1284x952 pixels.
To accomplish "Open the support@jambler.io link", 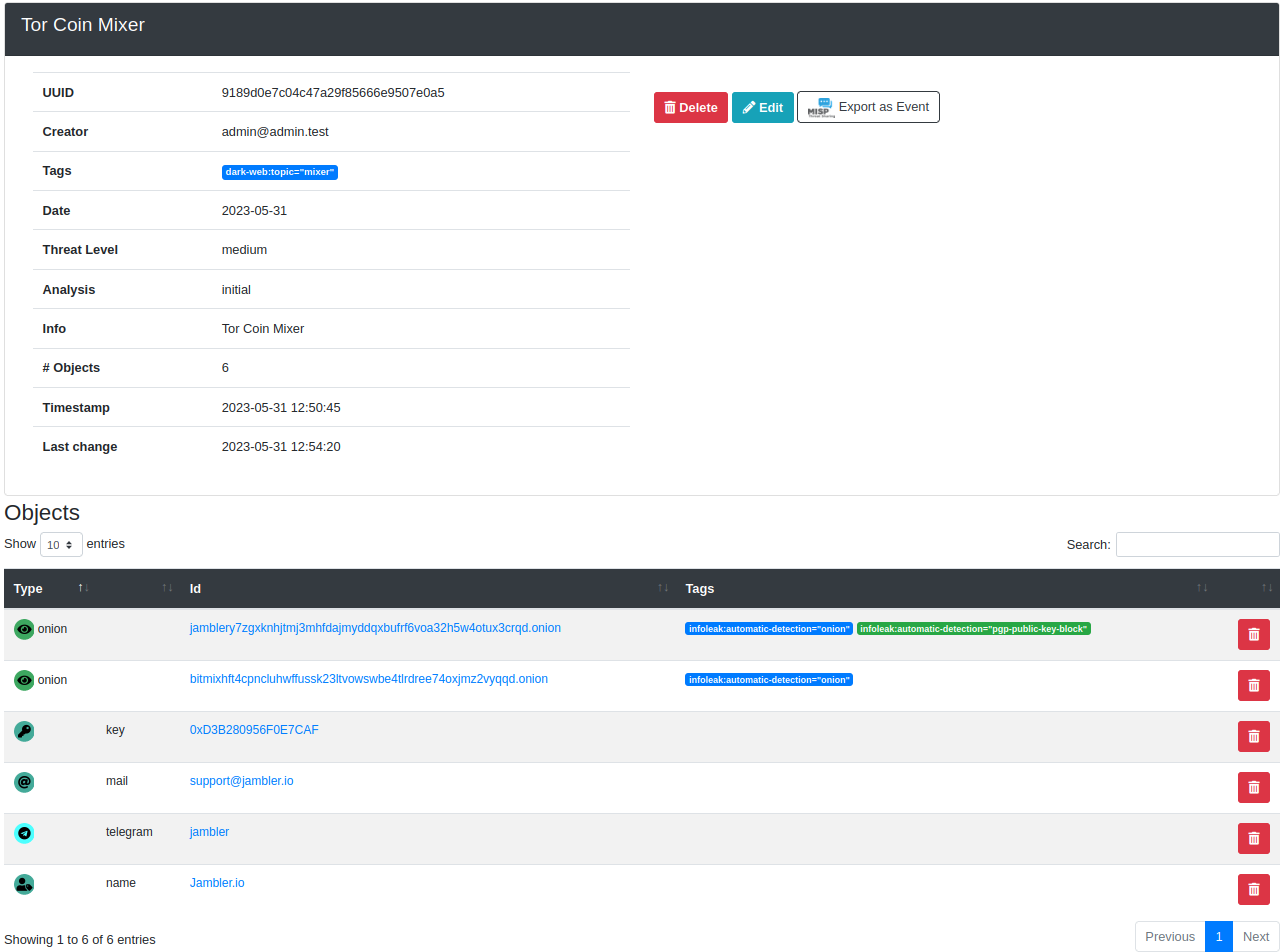I will (241, 781).
